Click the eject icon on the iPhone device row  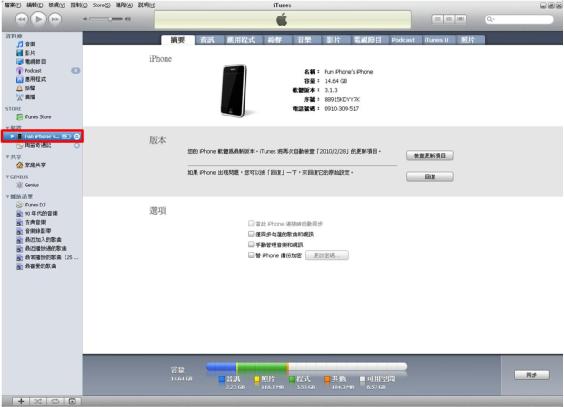(x=77, y=137)
